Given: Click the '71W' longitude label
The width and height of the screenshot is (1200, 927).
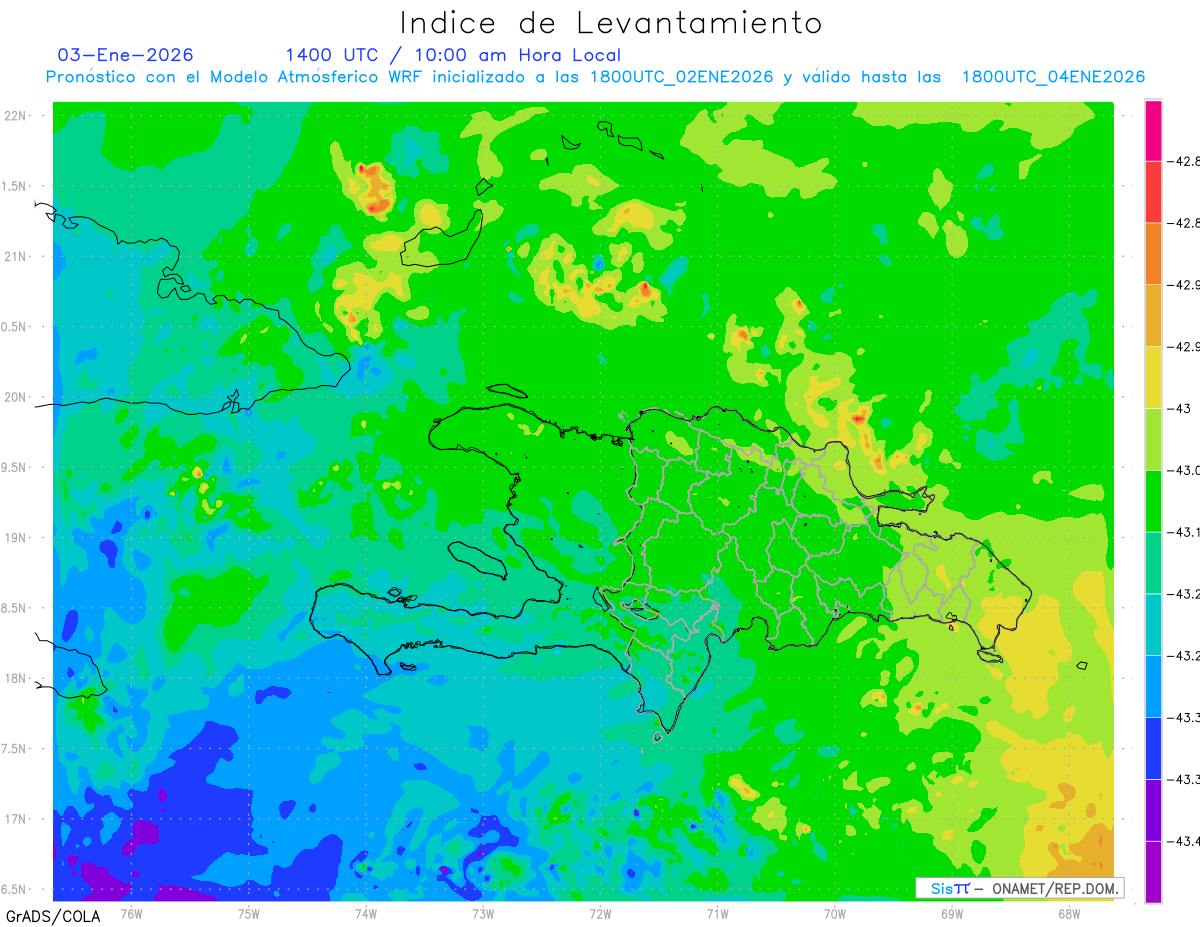Looking at the screenshot, I should pyautogui.click(x=717, y=913).
